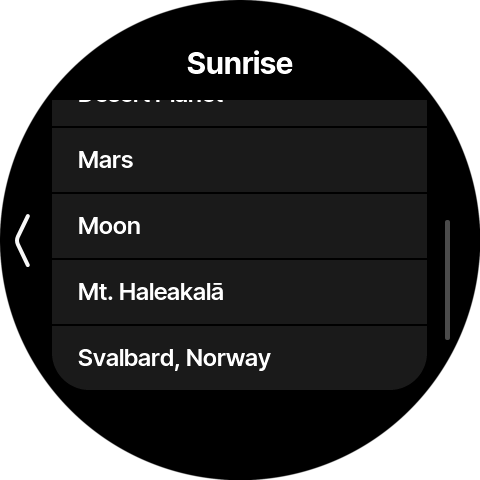The width and height of the screenshot is (480, 480).
Task: Choose the Moon location
Action: coord(239,226)
